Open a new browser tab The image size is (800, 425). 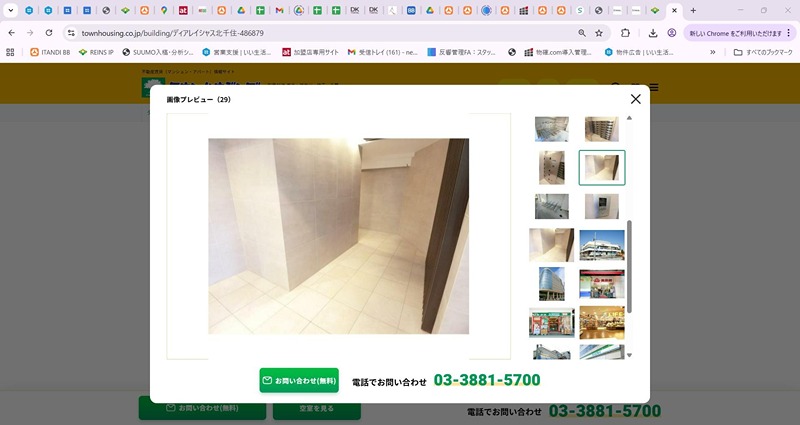coord(693,10)
